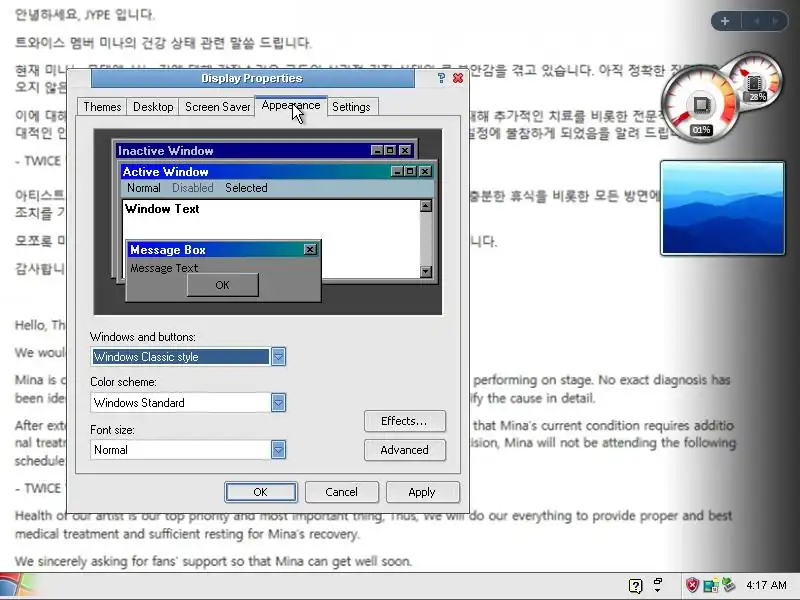Click the preview Inactive Window maximize icon
The height and width of the screenshot is (600, 800).
click(x=390, y=151)
